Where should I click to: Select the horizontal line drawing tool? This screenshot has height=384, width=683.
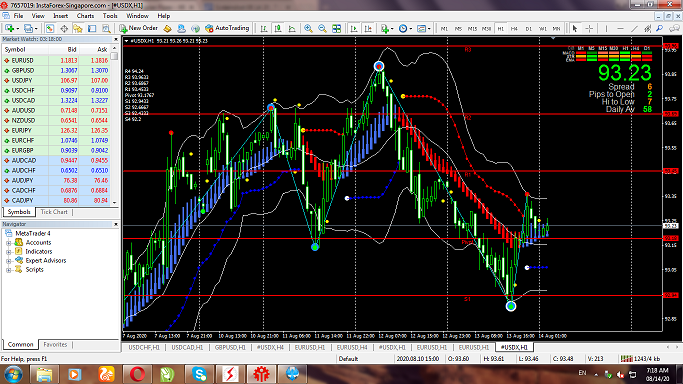620,28
